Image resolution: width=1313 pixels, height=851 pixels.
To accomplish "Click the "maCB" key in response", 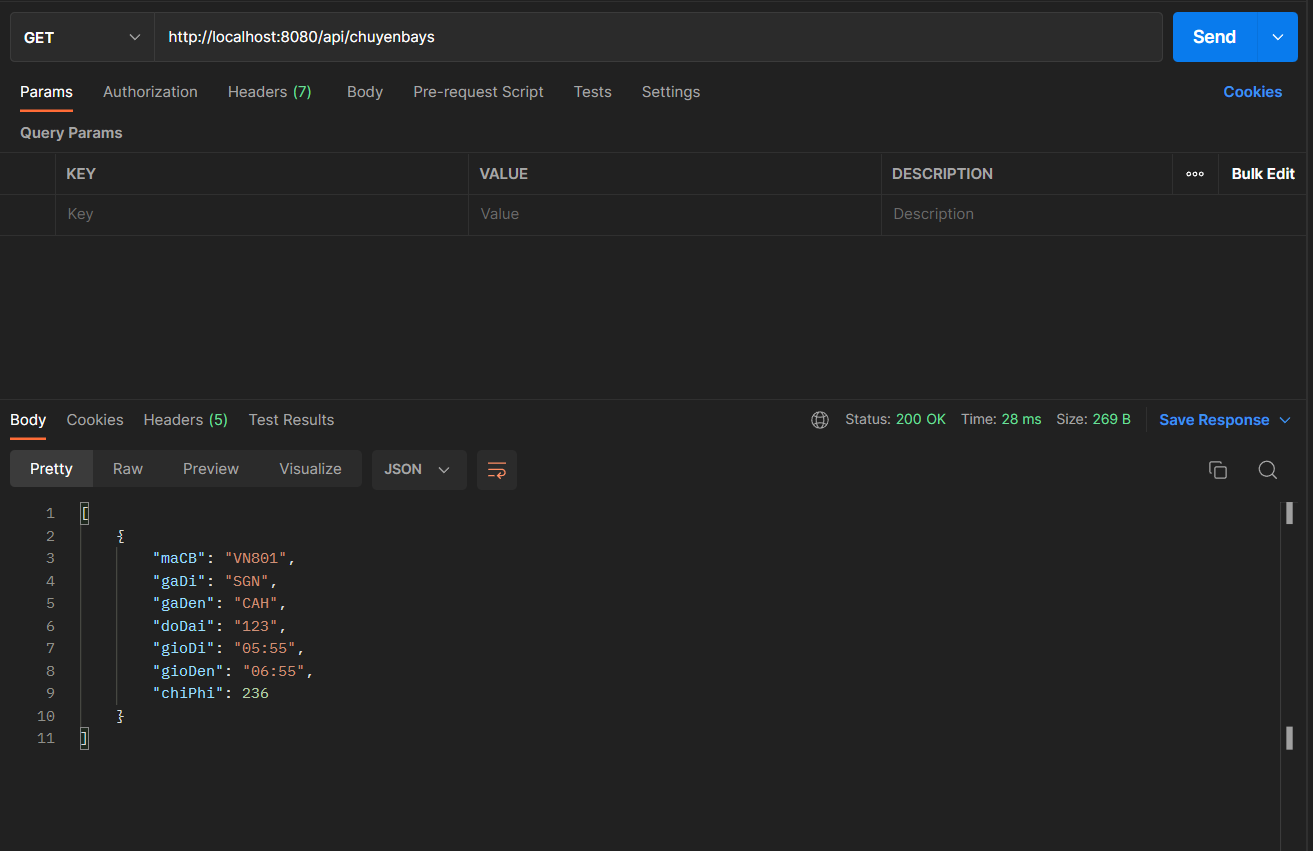I will pyautogui.click(x=179, y=559).
